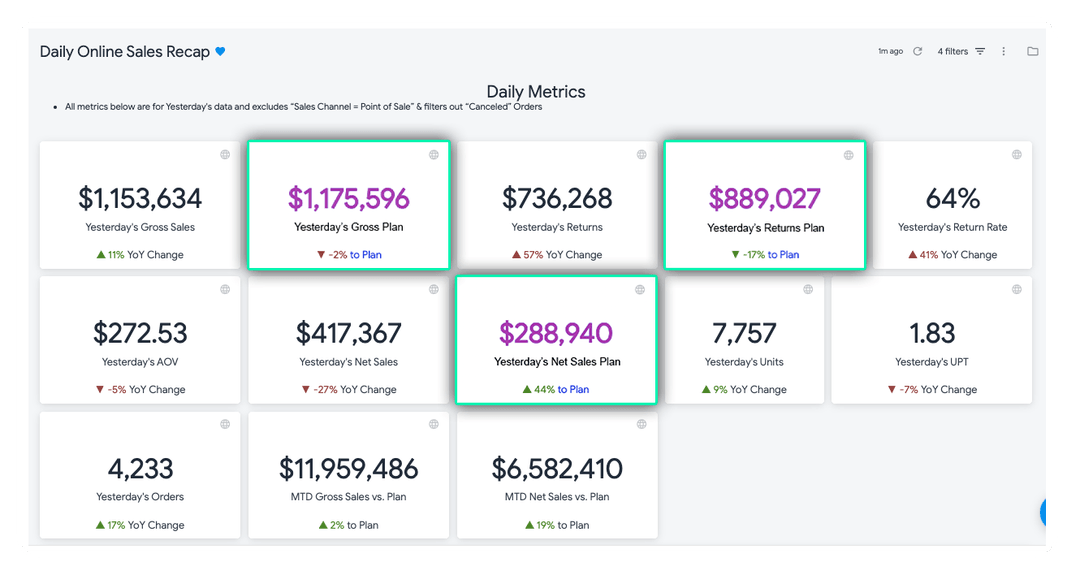Click globe icon on MTD Gross Sales tile
Image resolution: width=1080 pixels, height=571 pixels.
tap(434, 424)
